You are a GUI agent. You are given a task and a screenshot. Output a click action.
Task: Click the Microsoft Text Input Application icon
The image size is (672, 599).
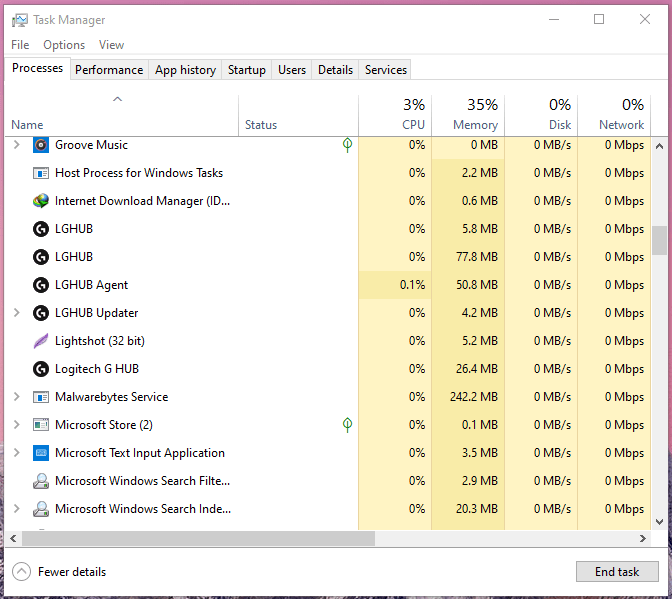[41, 453]
